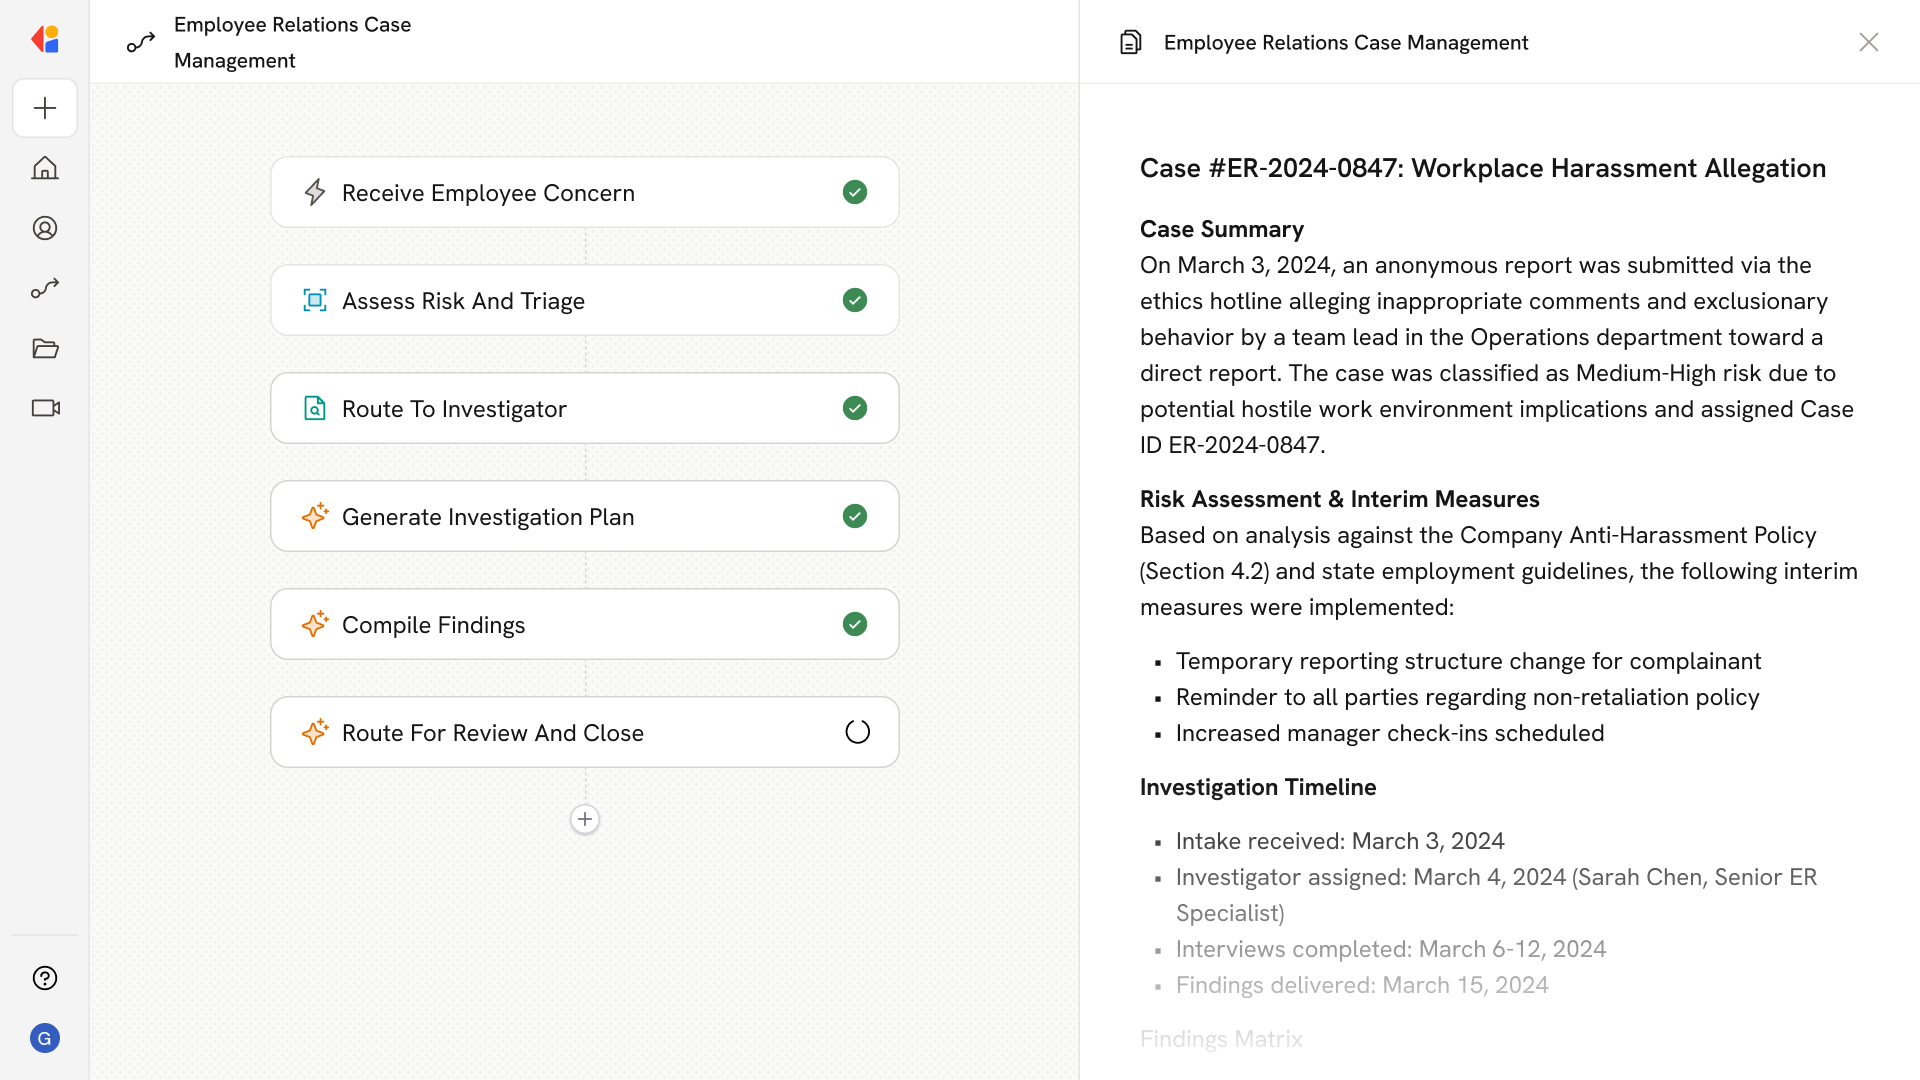The height and width of the screenshot is (1080, 1920).
Task: Open the video camera icon in sidebar
Action: [x=45, y=408]
